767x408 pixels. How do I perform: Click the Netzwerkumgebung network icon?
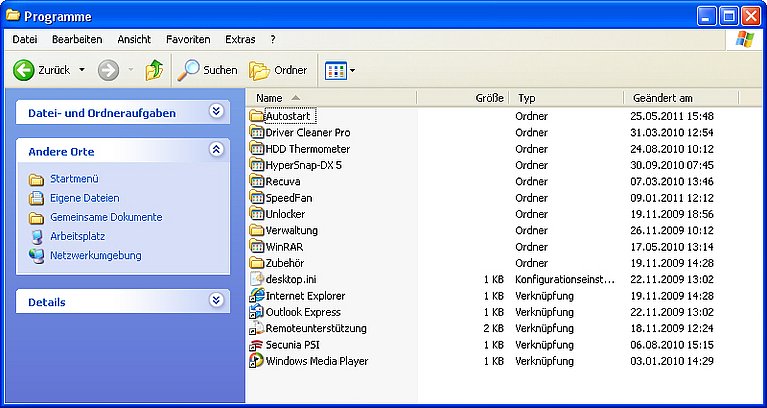tap(36, 256)
